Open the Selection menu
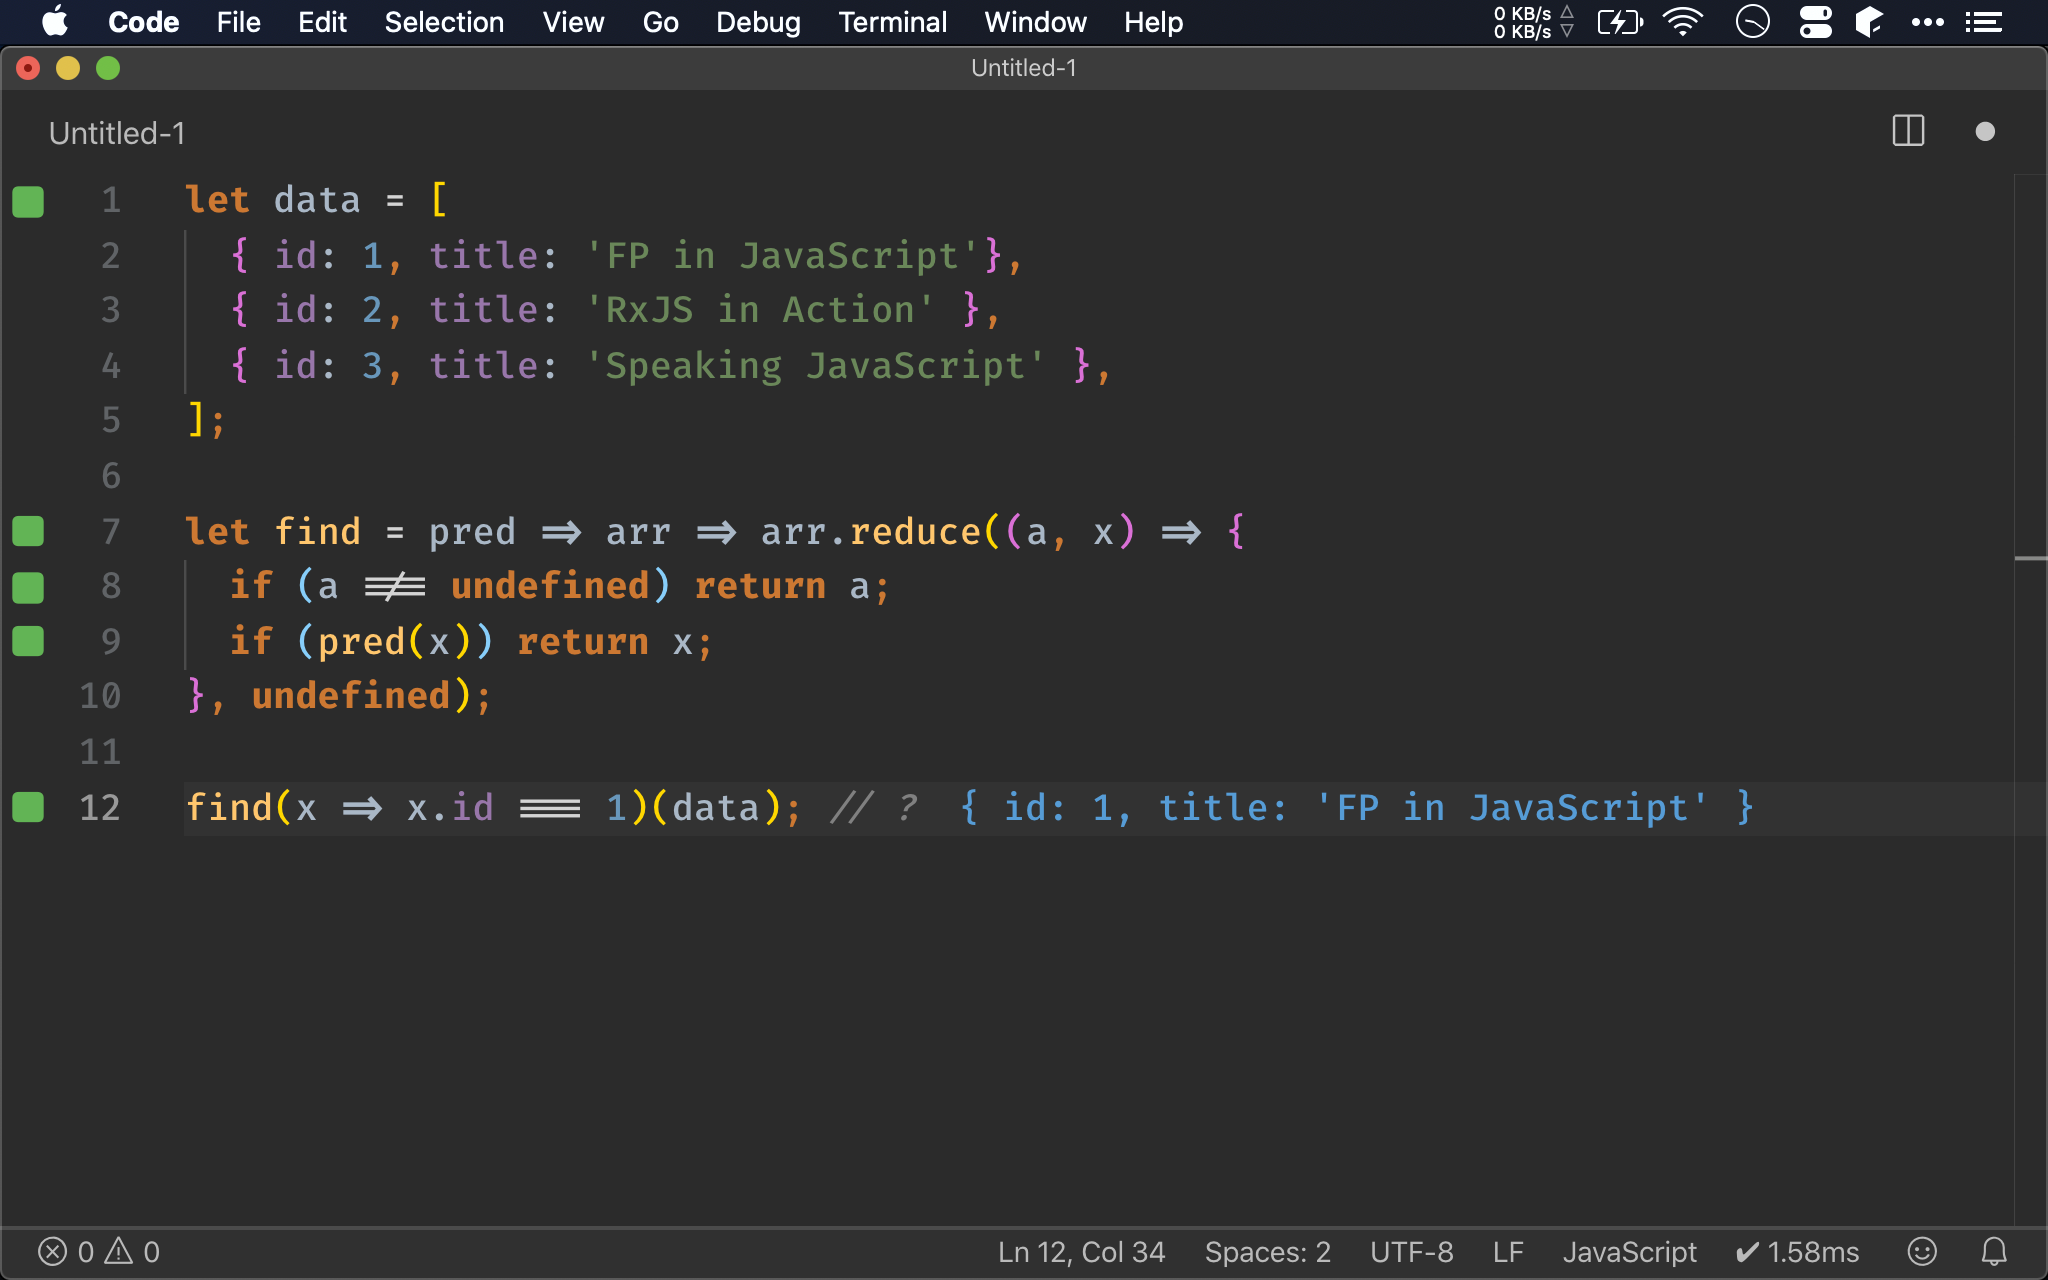This screenshot has height=1280, width=2048. pos(444,22)
